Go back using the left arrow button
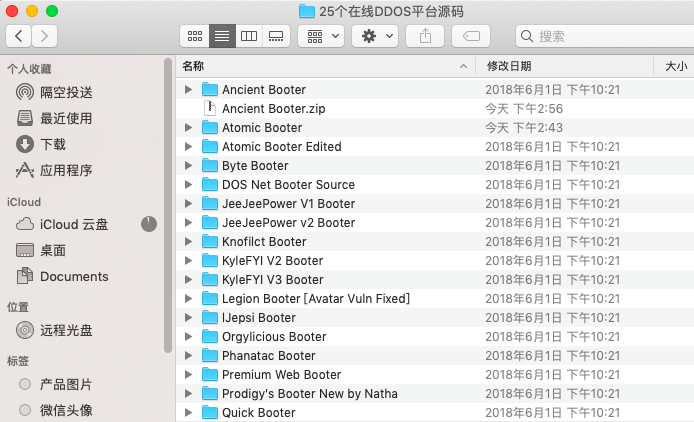The width and height of the screenshot is (694, 422). [19, 36]
